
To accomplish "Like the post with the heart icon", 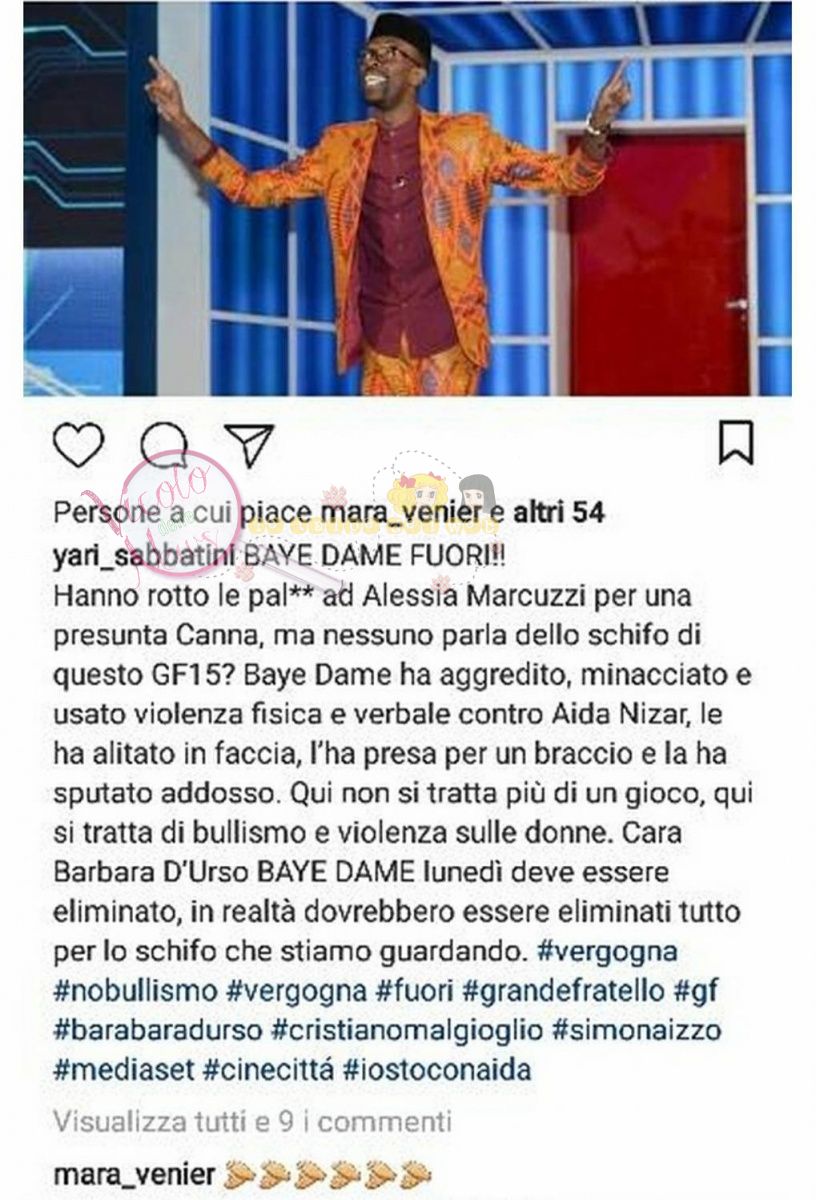I will click(78, 445).
